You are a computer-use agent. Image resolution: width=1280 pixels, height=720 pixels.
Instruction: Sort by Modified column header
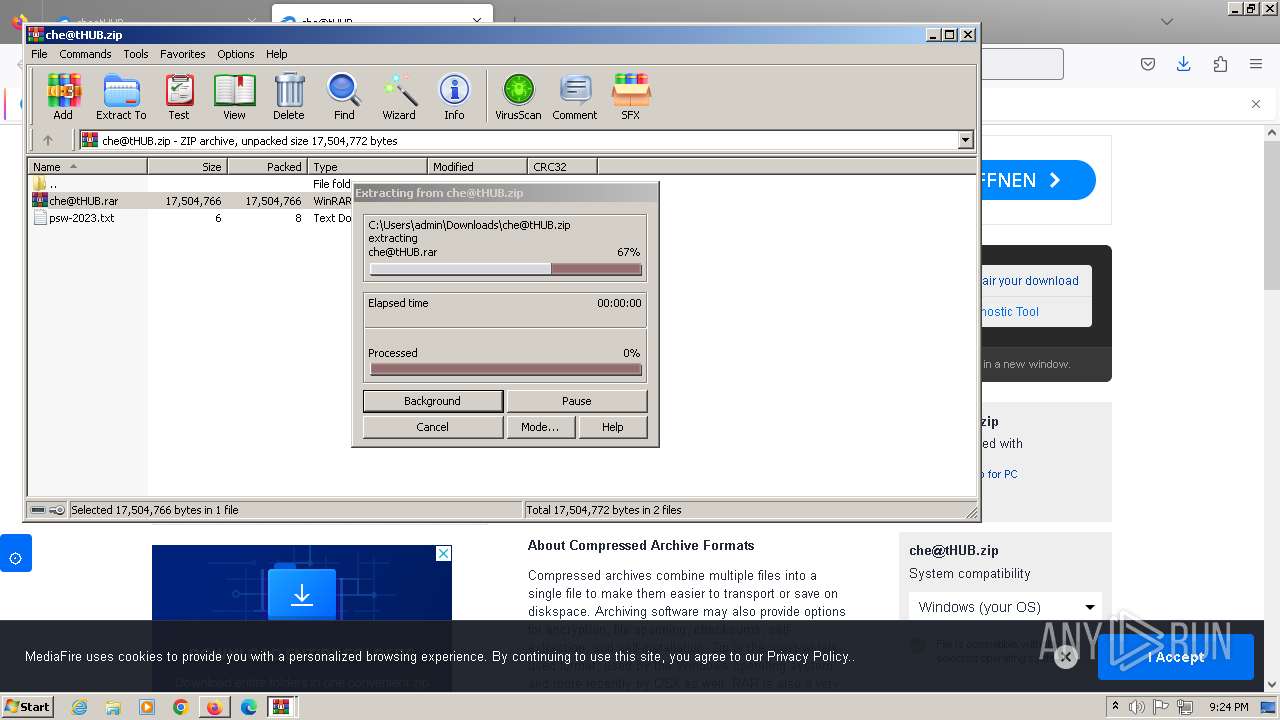478,167
